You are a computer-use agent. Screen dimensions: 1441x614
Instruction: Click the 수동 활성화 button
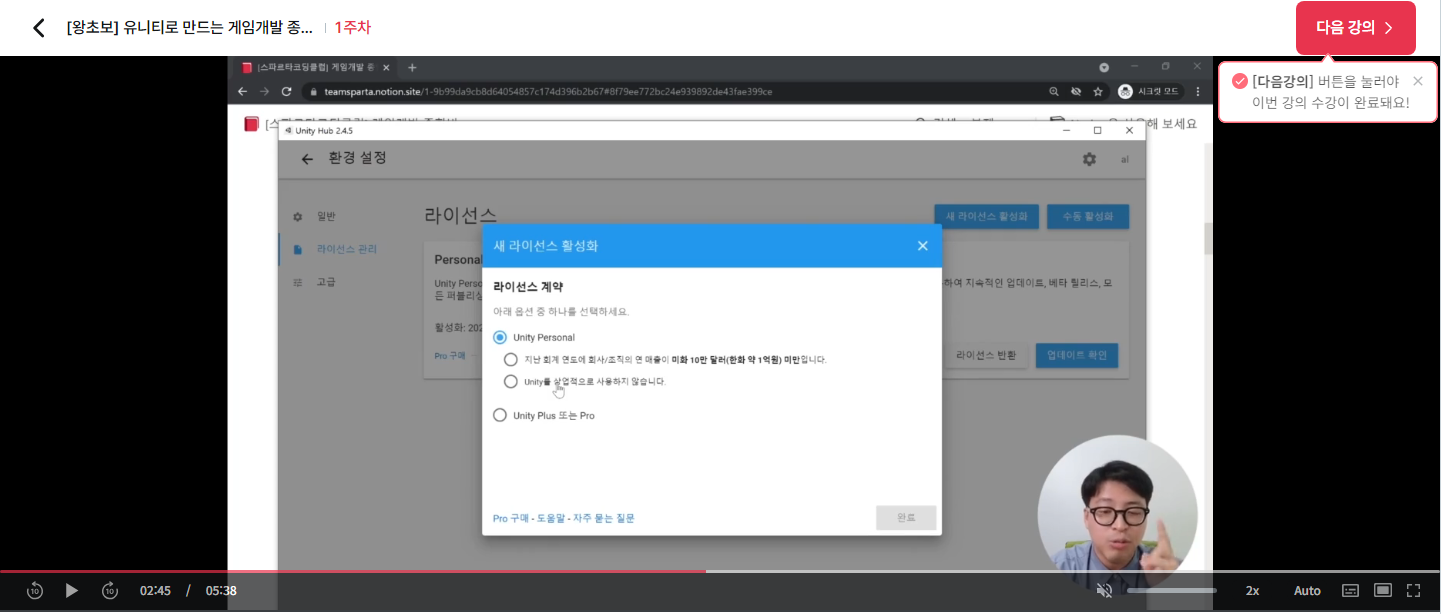pos(1087,216)
